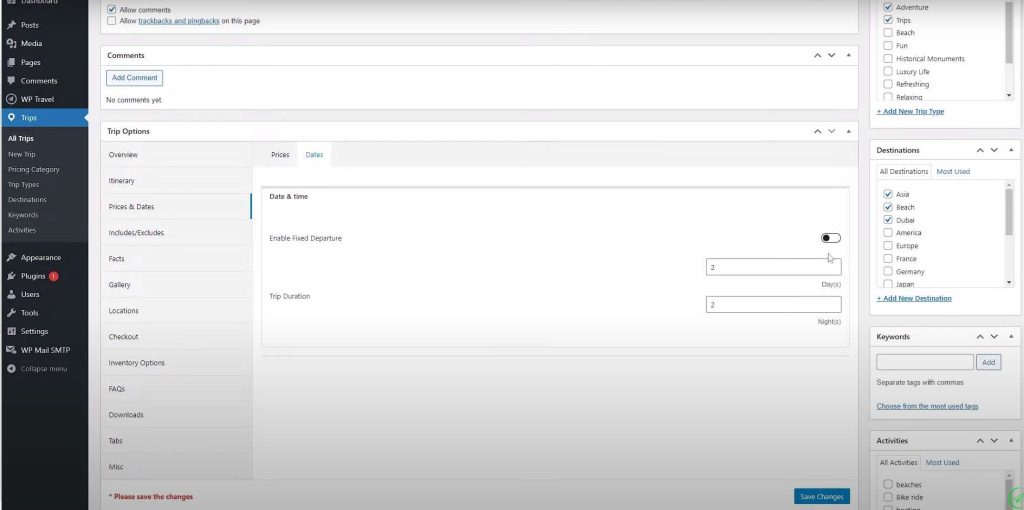Screen dimensions: 1024x510
Task: Click the WP Mail SMTP envelope icon
Action: [11, 350]
